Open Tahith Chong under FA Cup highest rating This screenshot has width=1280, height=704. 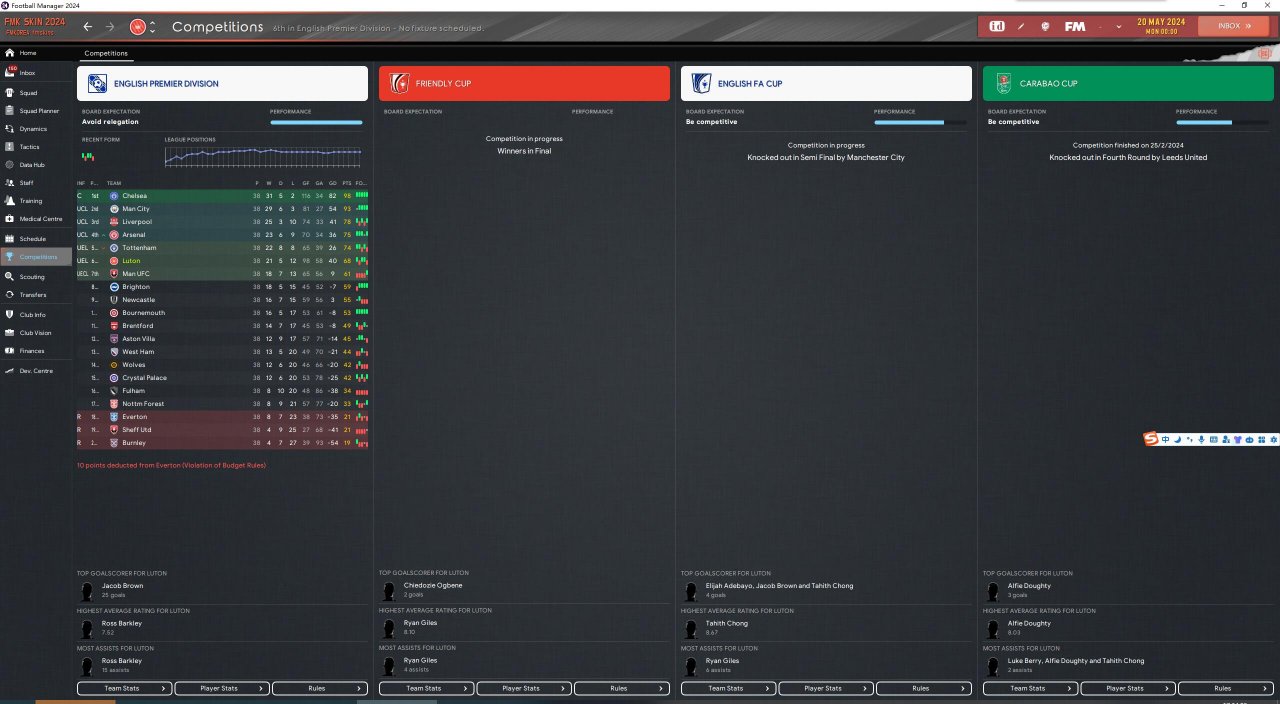(x=725, y=623)
